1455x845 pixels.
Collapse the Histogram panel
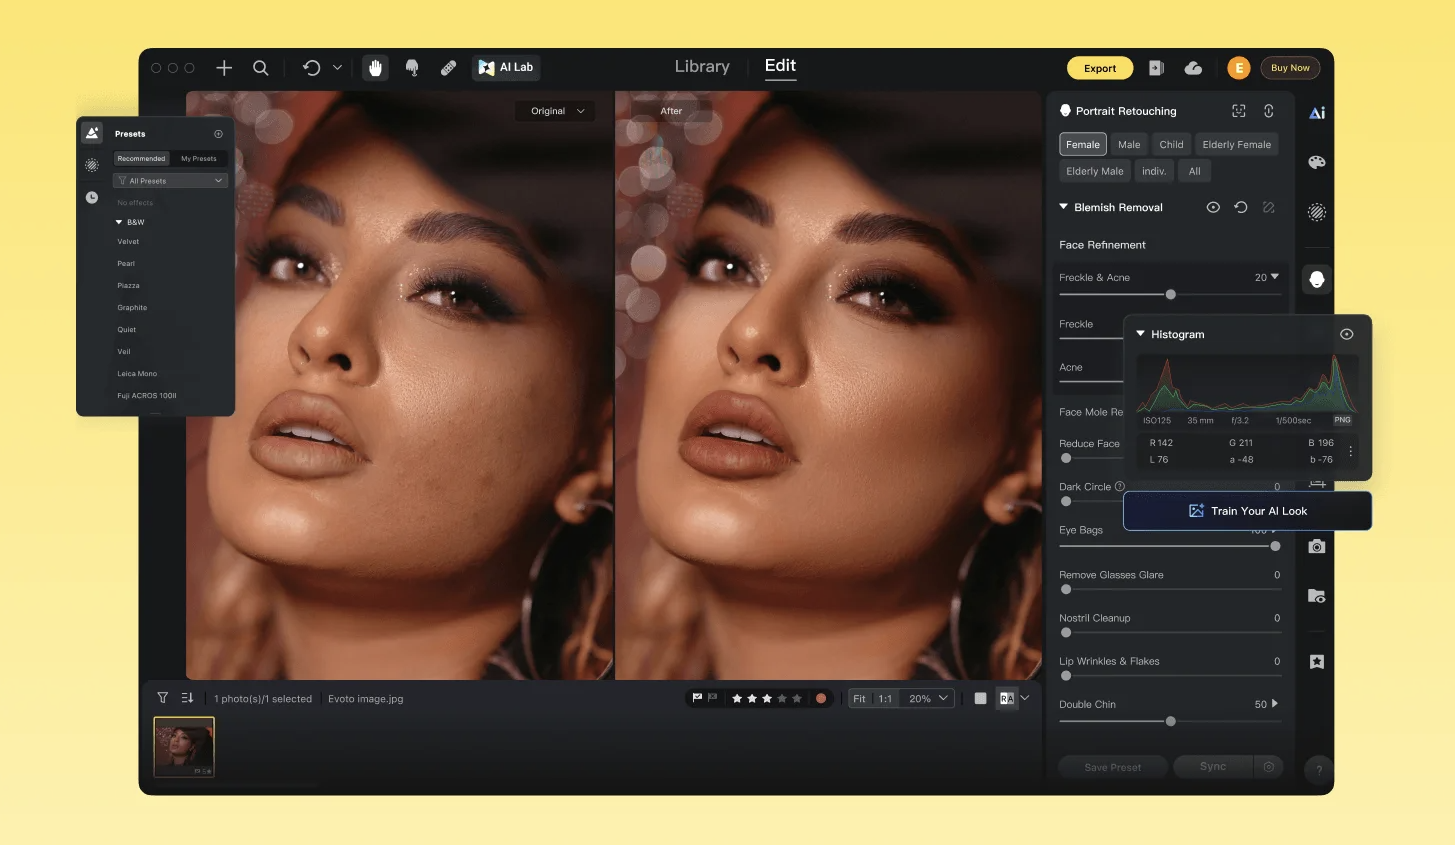[1141, 334]
